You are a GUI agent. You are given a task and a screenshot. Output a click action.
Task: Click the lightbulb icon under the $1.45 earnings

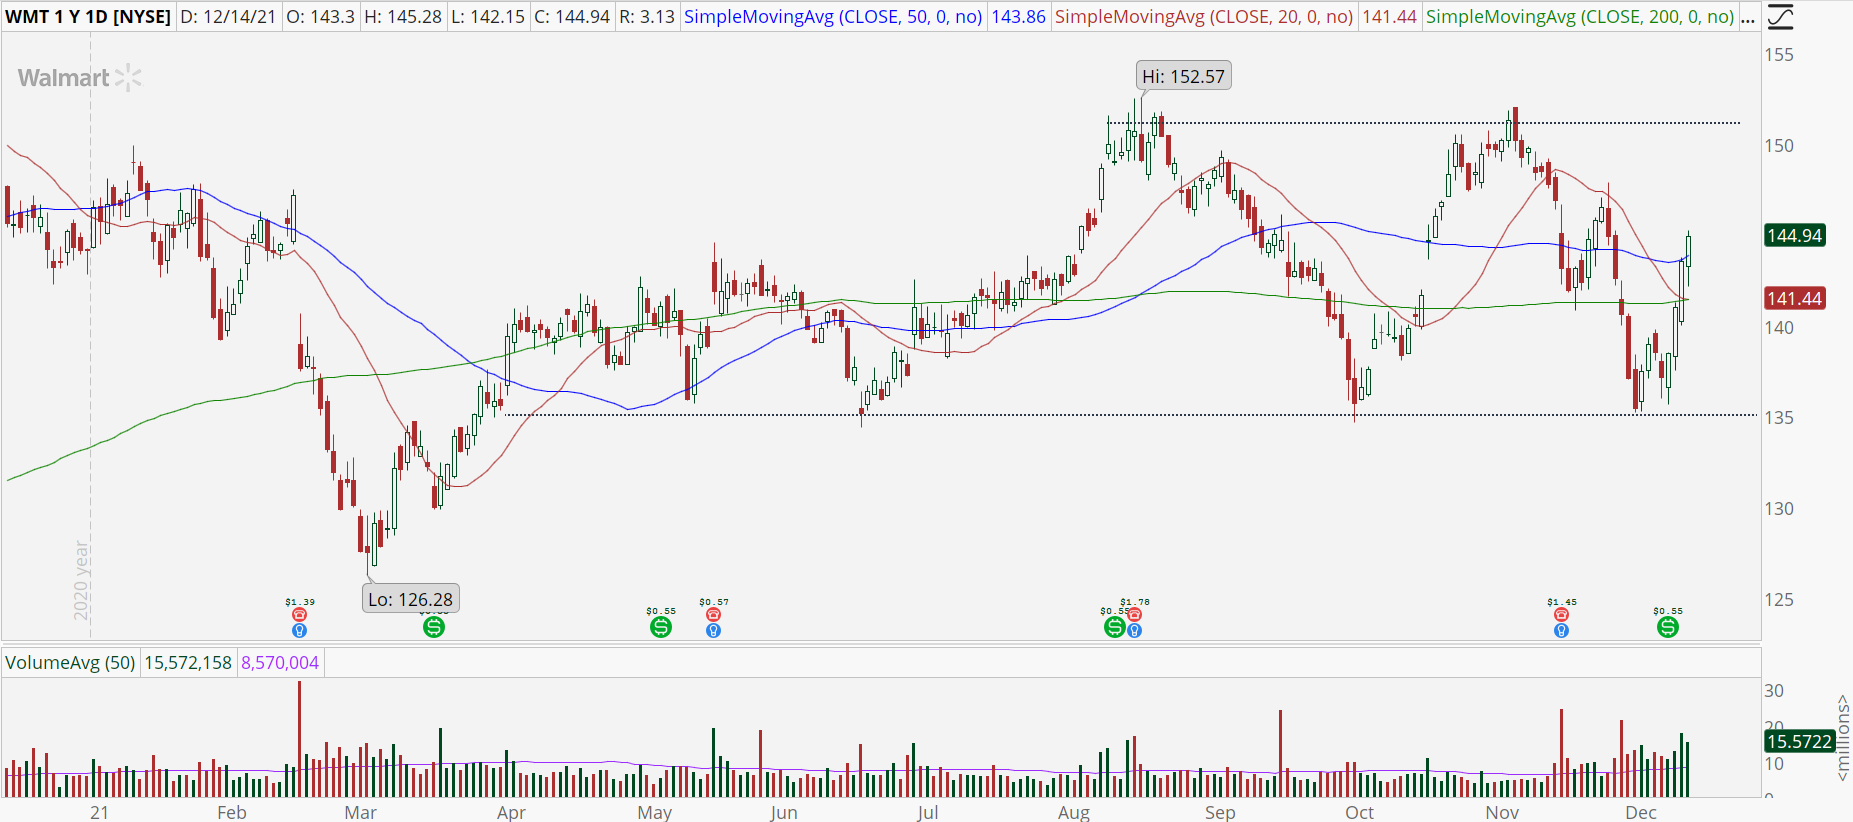(x=1561, y=630)
